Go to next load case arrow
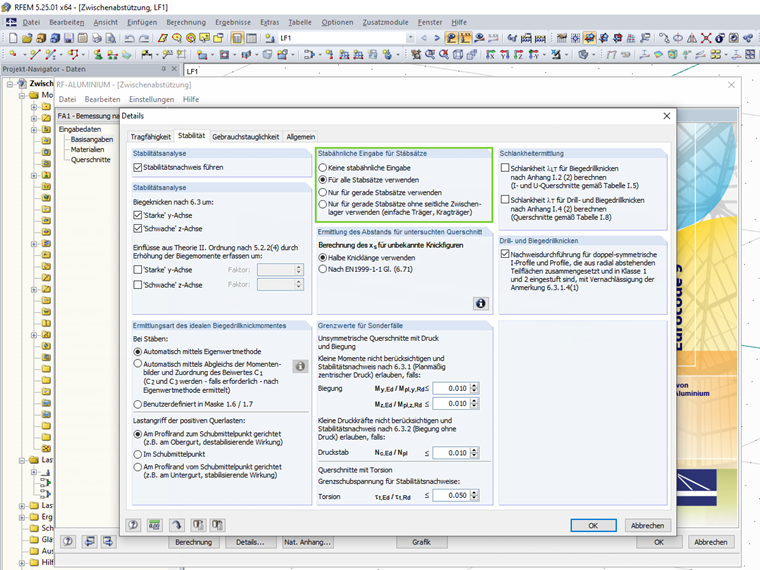 (437, 38)
